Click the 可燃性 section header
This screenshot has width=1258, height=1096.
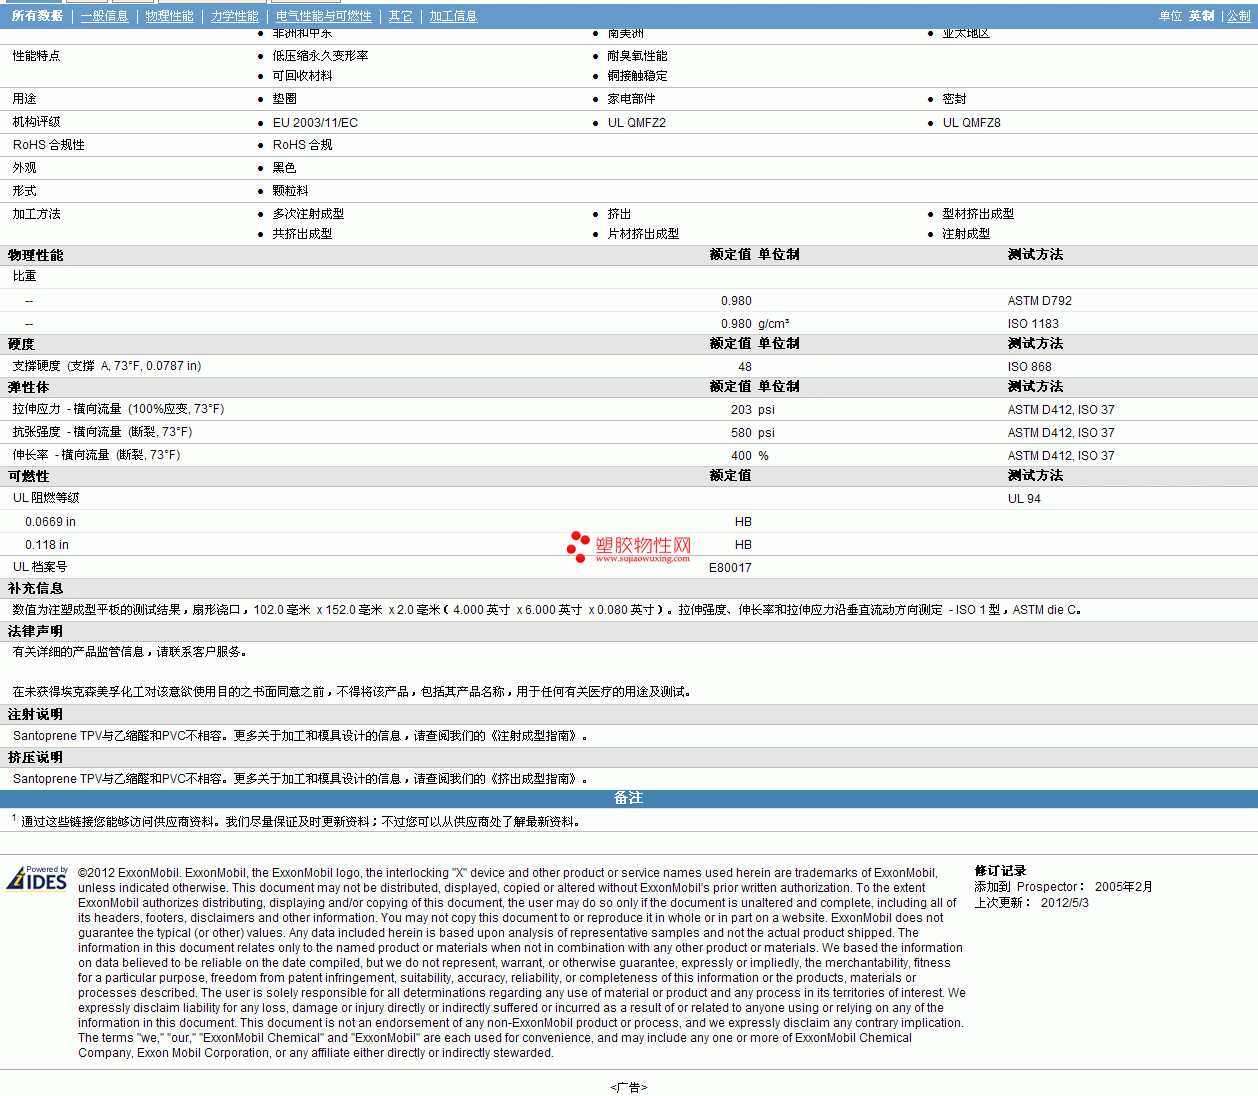[x=28, y=476]
